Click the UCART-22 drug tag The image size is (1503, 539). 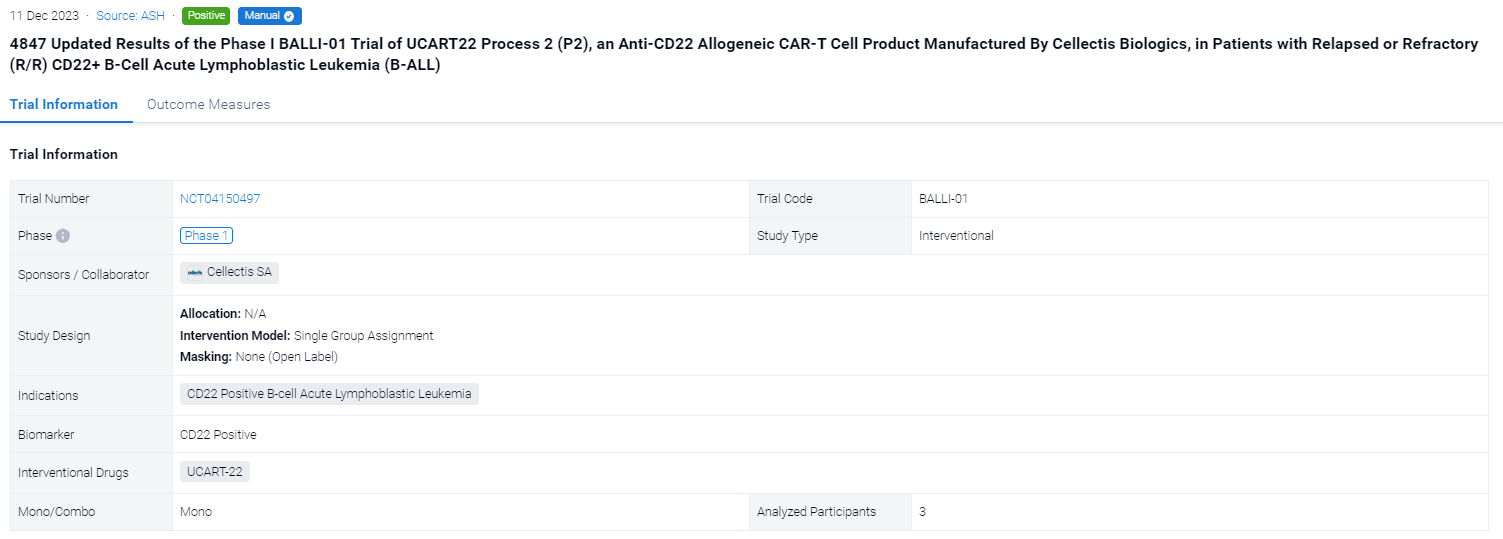coord(215,472)
